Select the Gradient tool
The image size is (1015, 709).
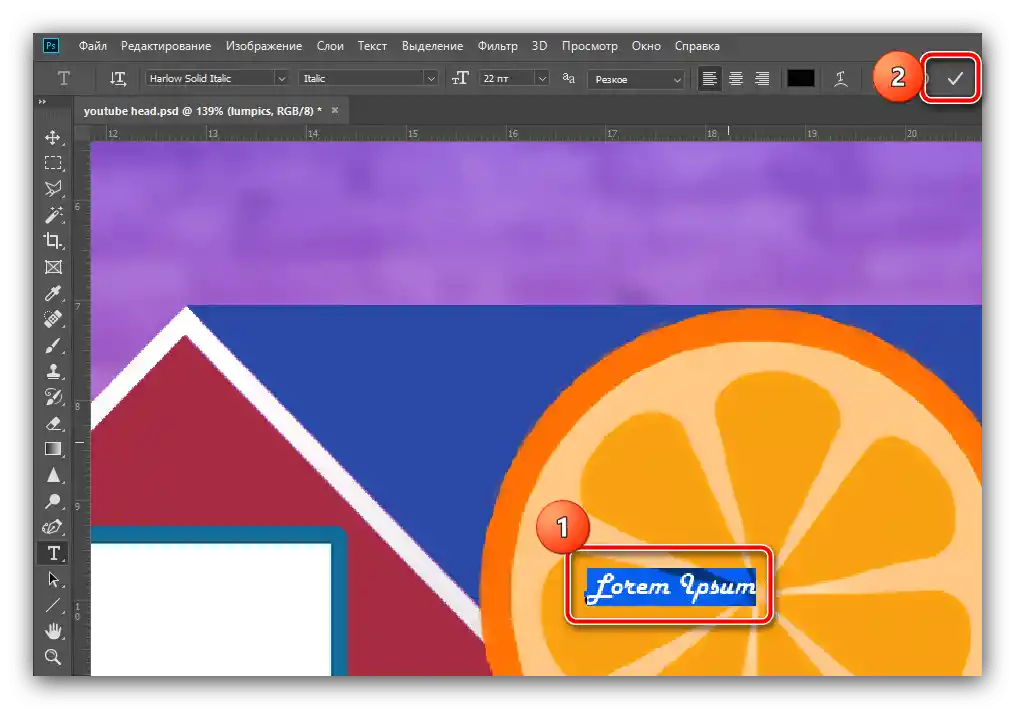coord(53,449)
